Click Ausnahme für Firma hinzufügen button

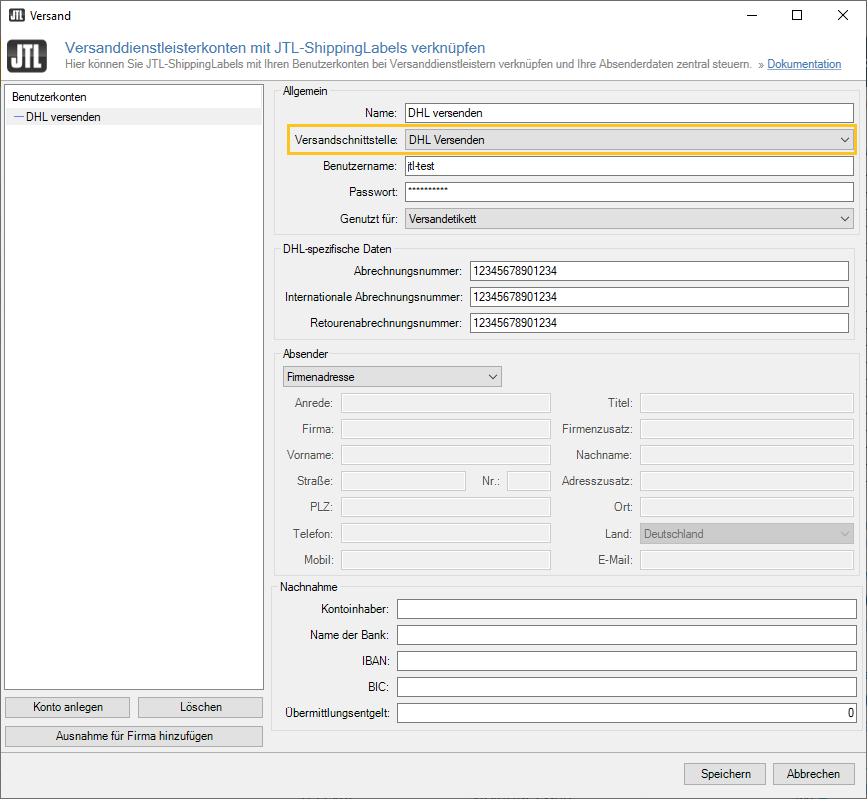point(134,736)
